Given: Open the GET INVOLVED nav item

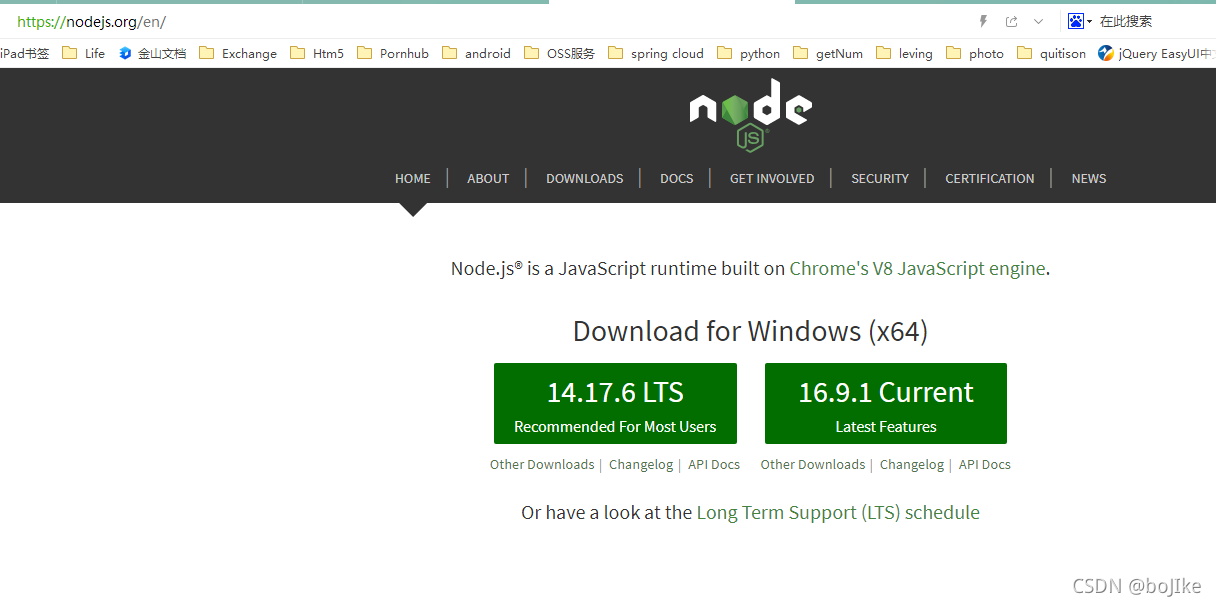Looking at the screenshot, I should (772, 178).
